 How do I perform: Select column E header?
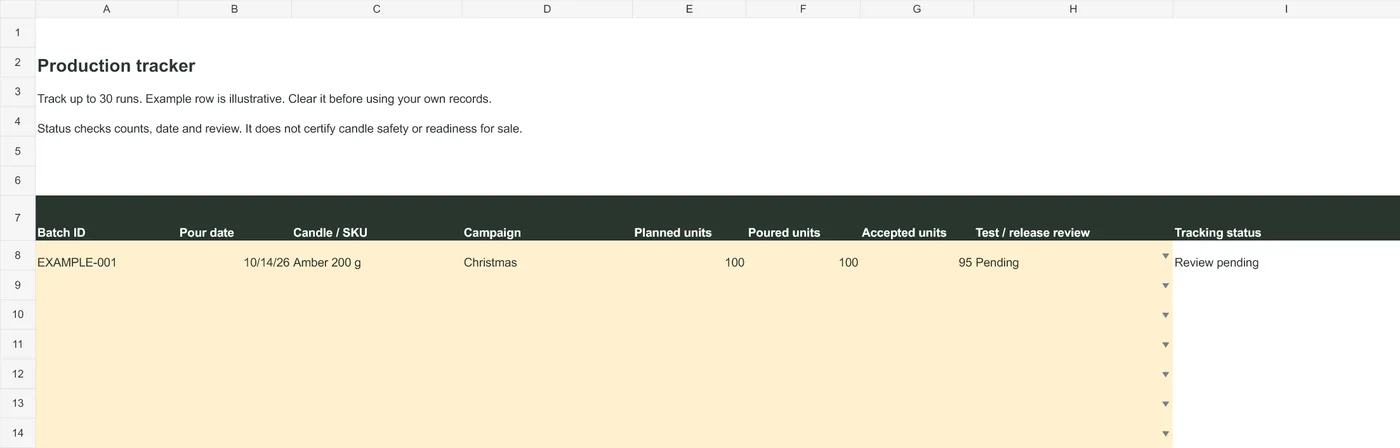pos(690,9)
